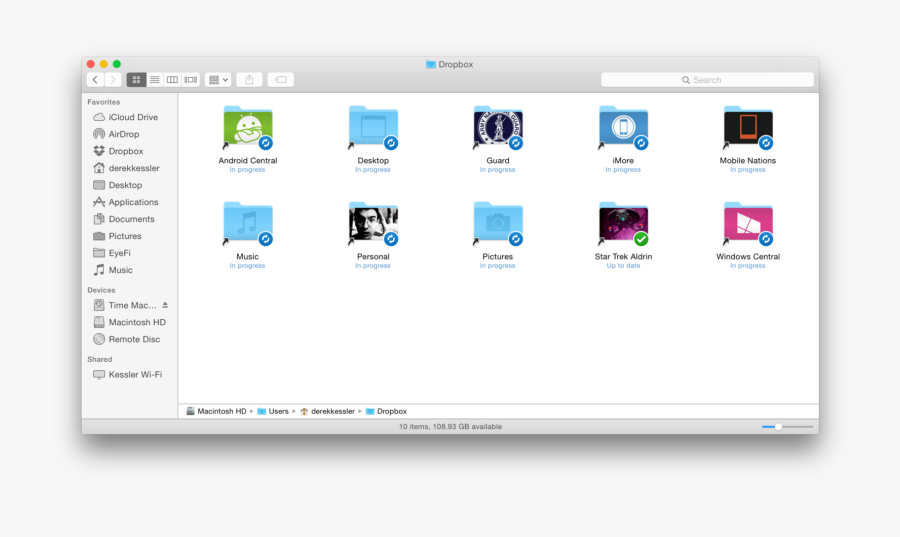Switch to list view
900x537 pixels.
(154, 80)
